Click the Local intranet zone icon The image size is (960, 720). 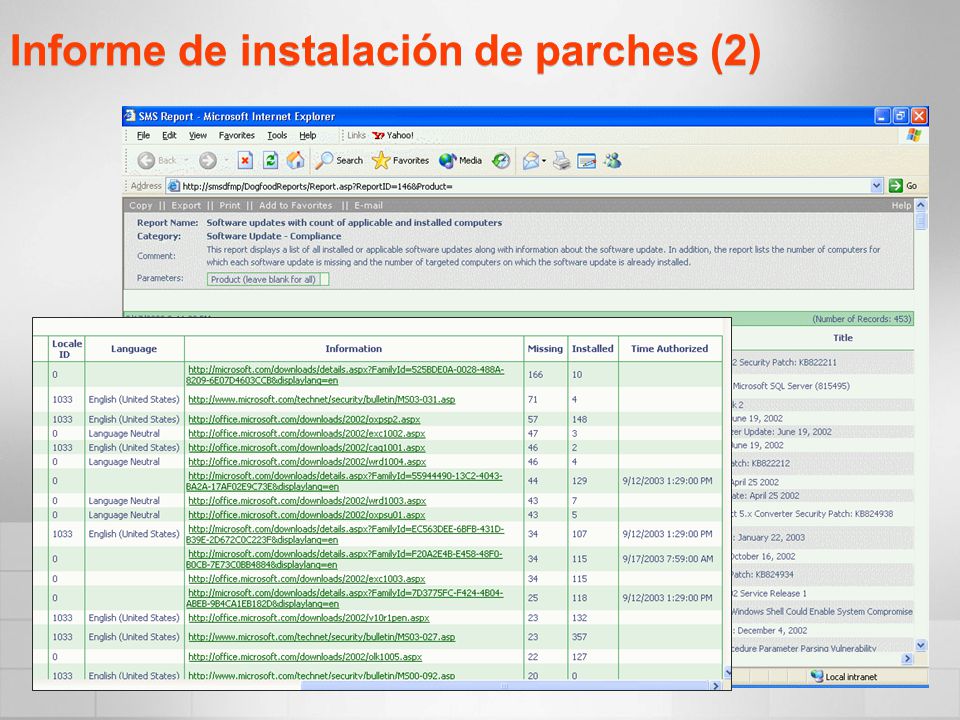[817, 676]
